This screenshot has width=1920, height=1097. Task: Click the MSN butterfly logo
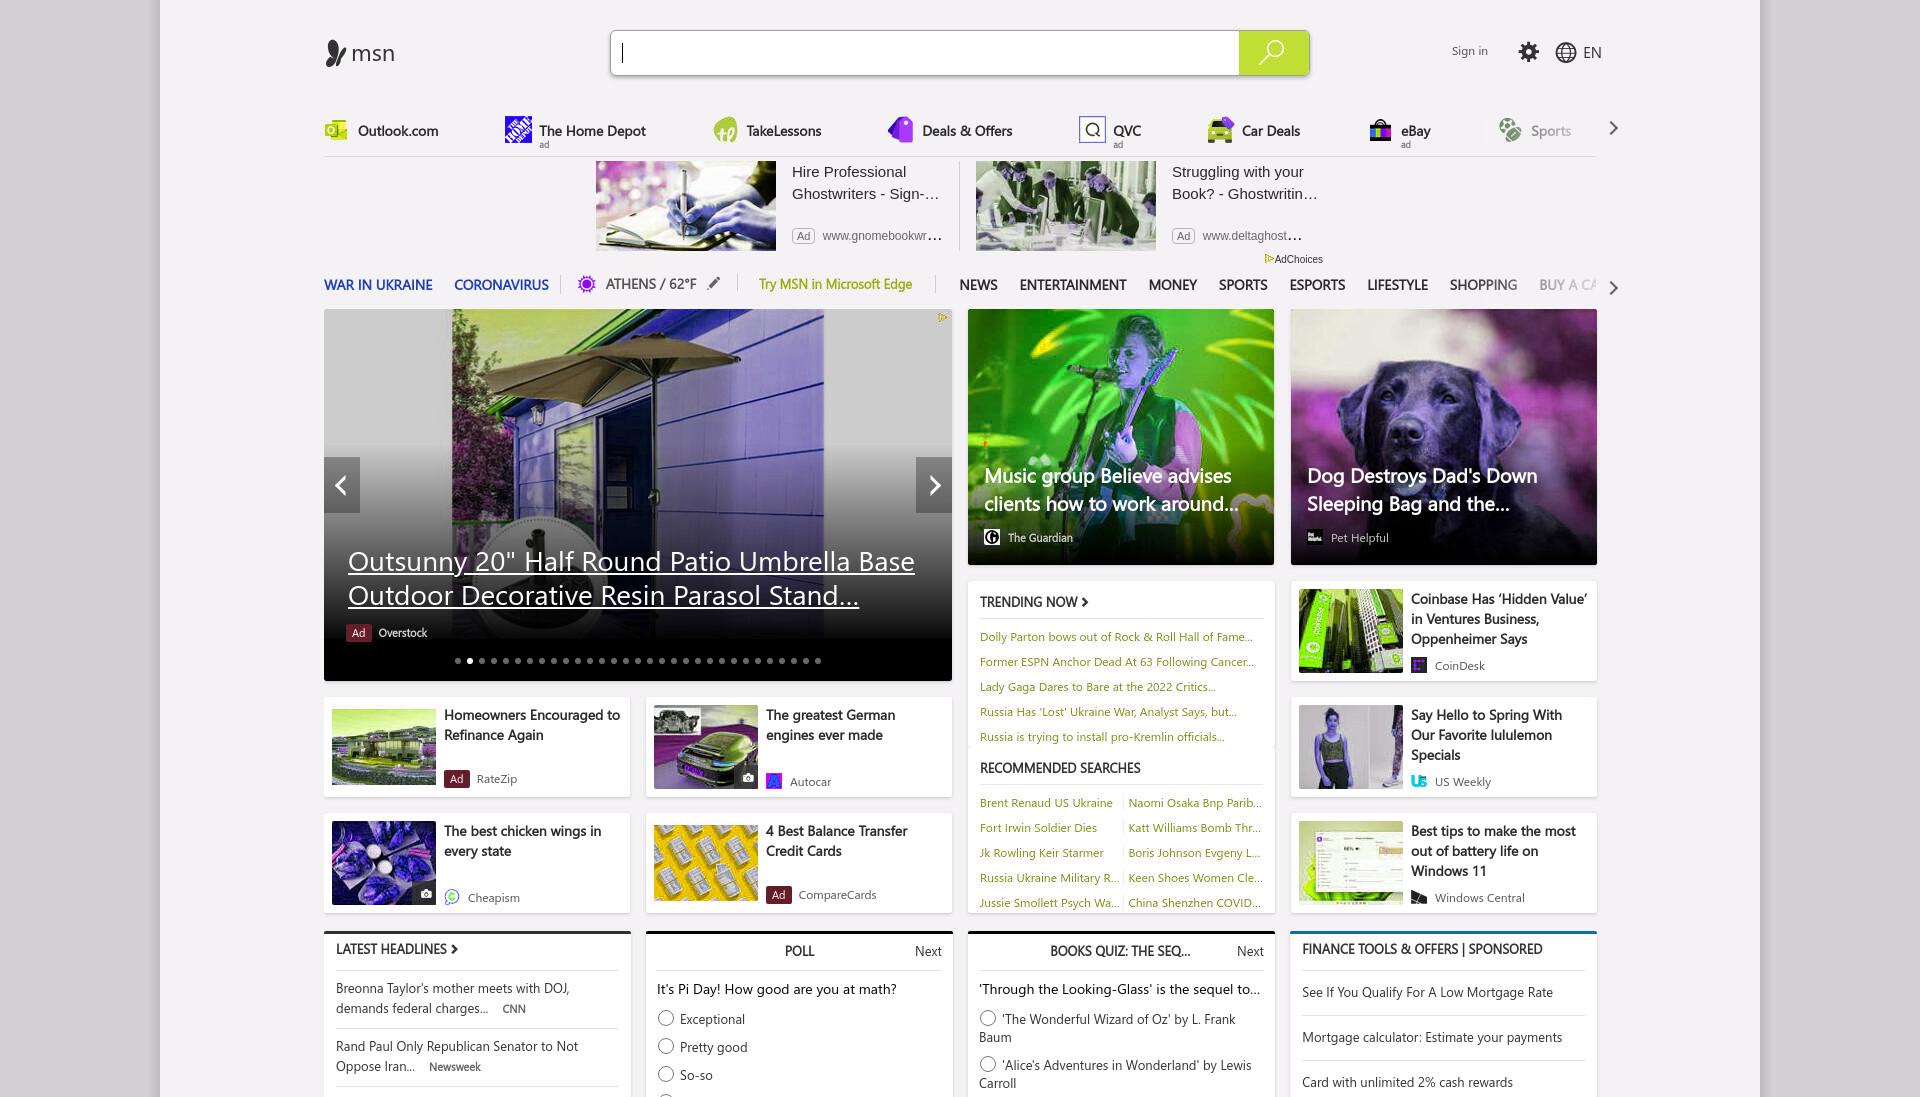(x=336, y=53)
